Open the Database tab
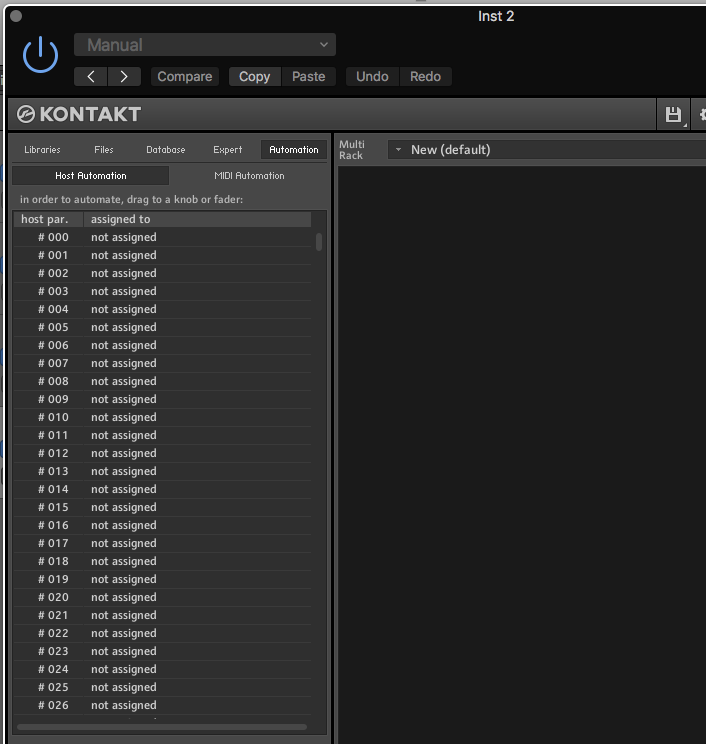Viewport: 706px width, 744px height. tap(166, 150)
